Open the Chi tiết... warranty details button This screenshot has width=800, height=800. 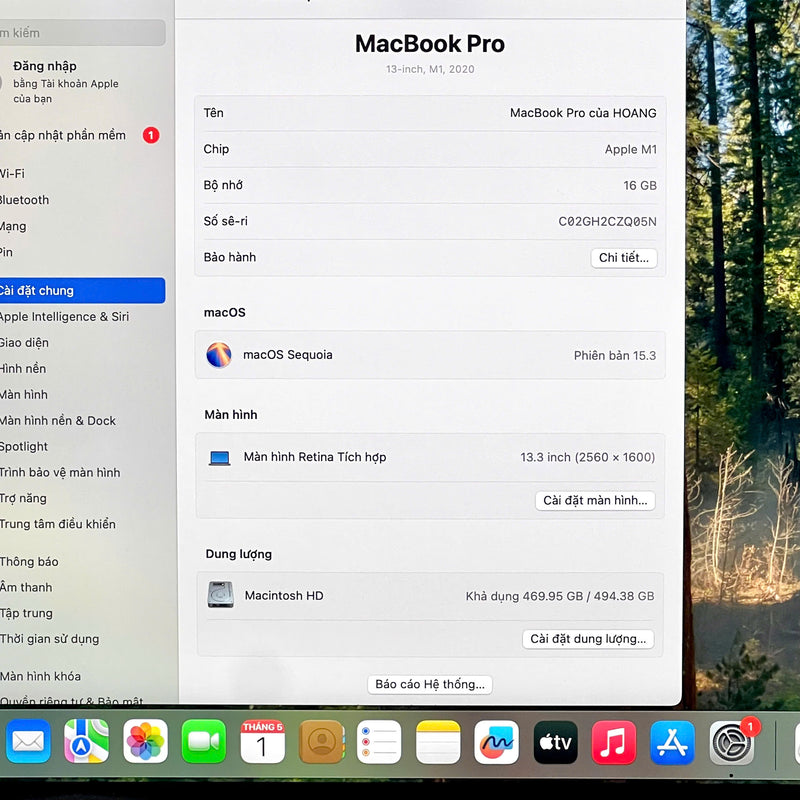tap(624, 258)
